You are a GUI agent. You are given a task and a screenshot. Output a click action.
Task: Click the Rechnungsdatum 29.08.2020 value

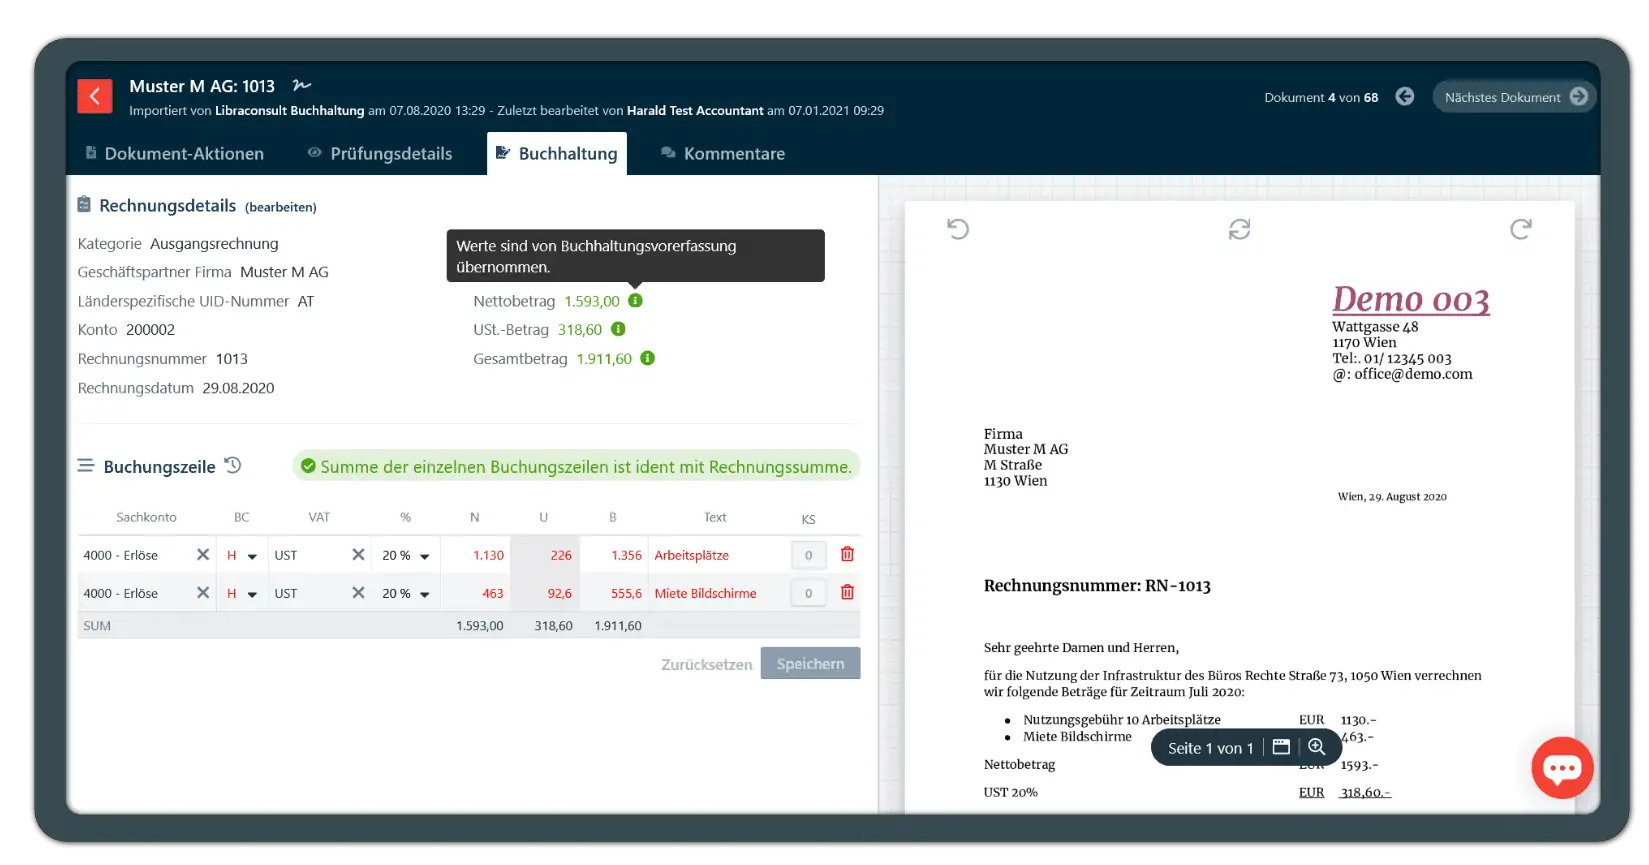click(238, 388)
